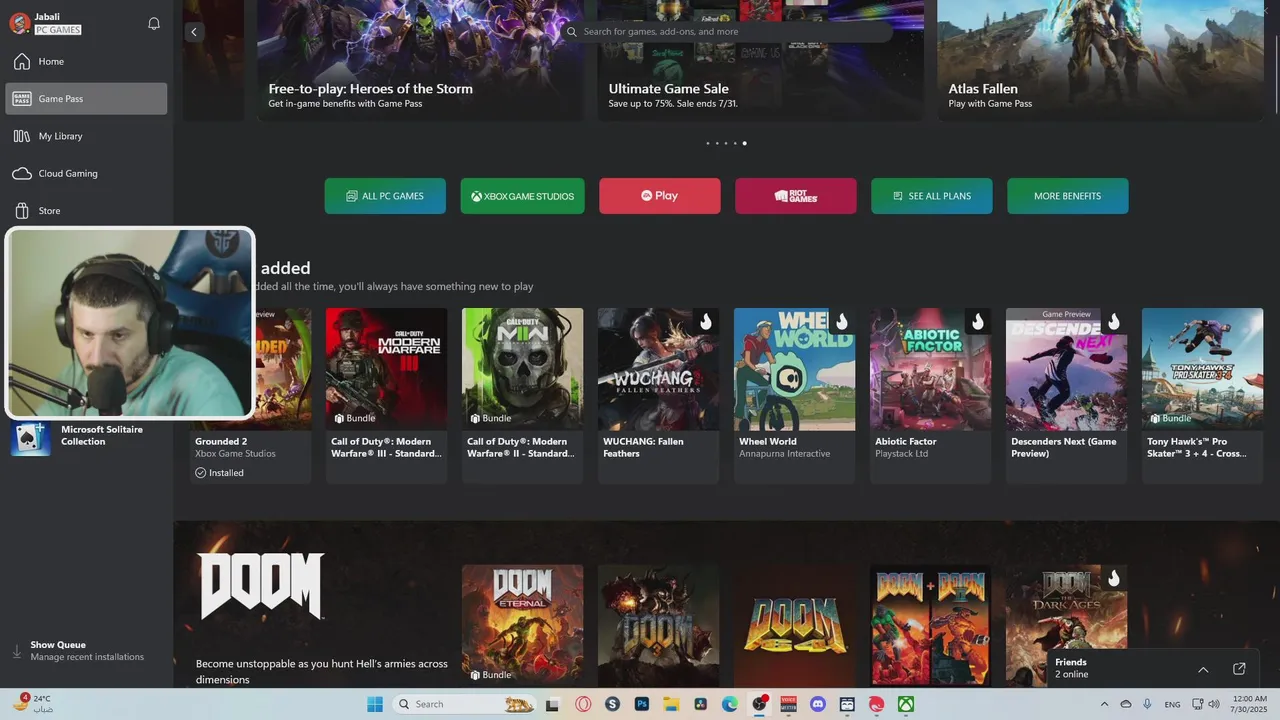The width and height of the screenshot is (1280, 720).
Task: Select the first carousel page dot
Action: [x=708, y=143]
